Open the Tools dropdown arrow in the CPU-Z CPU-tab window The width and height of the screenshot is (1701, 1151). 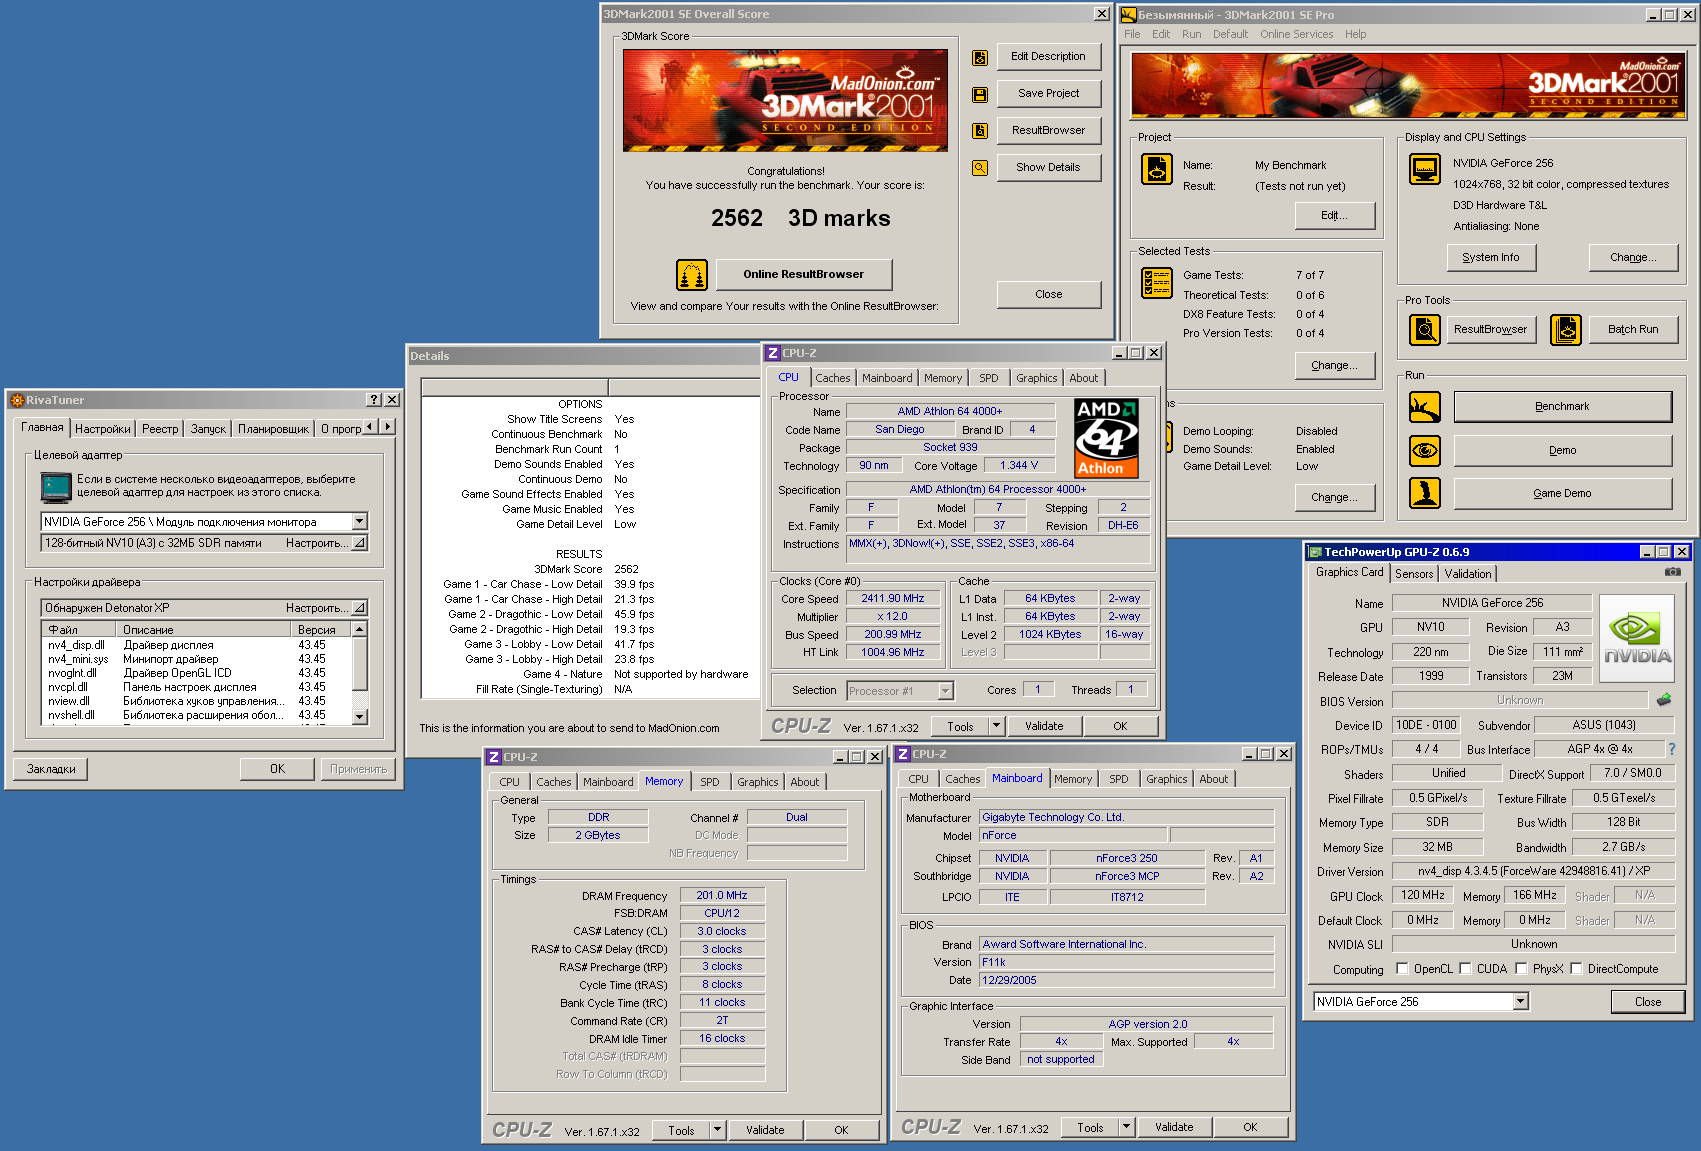[996, 726]
